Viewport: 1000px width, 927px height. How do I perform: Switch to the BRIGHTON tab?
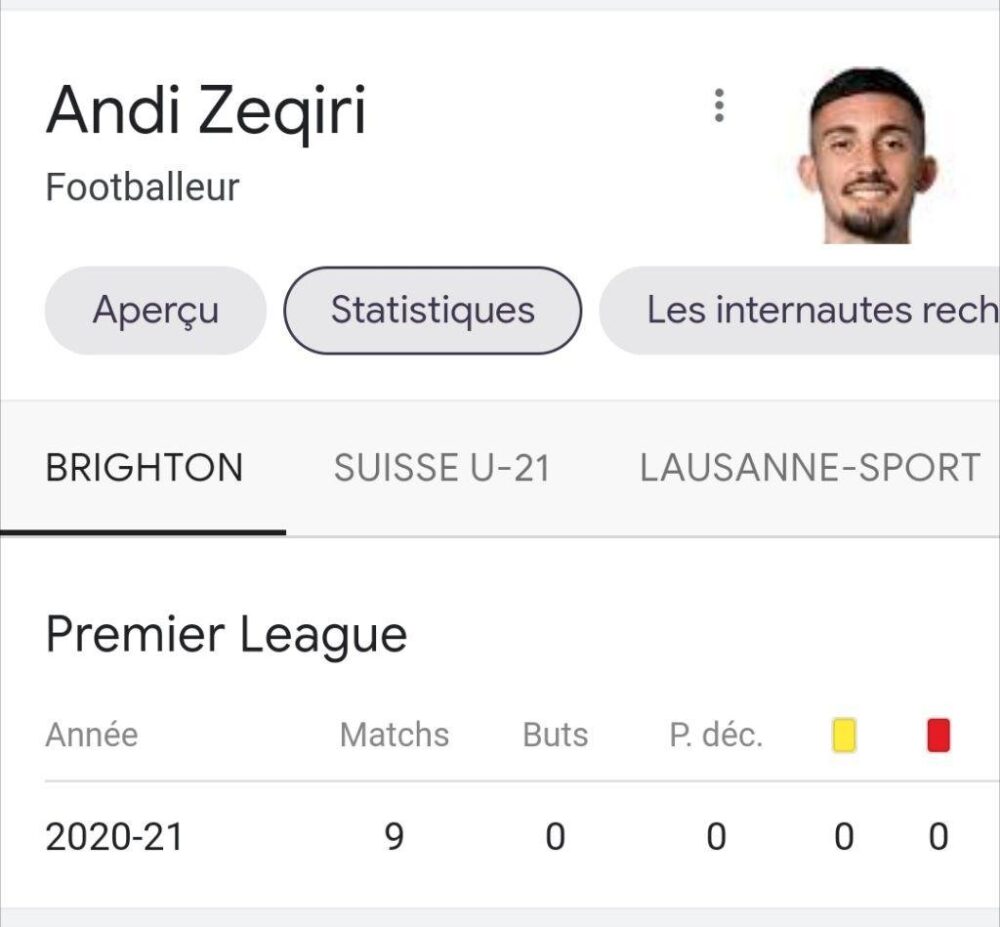tap(143, 468)
